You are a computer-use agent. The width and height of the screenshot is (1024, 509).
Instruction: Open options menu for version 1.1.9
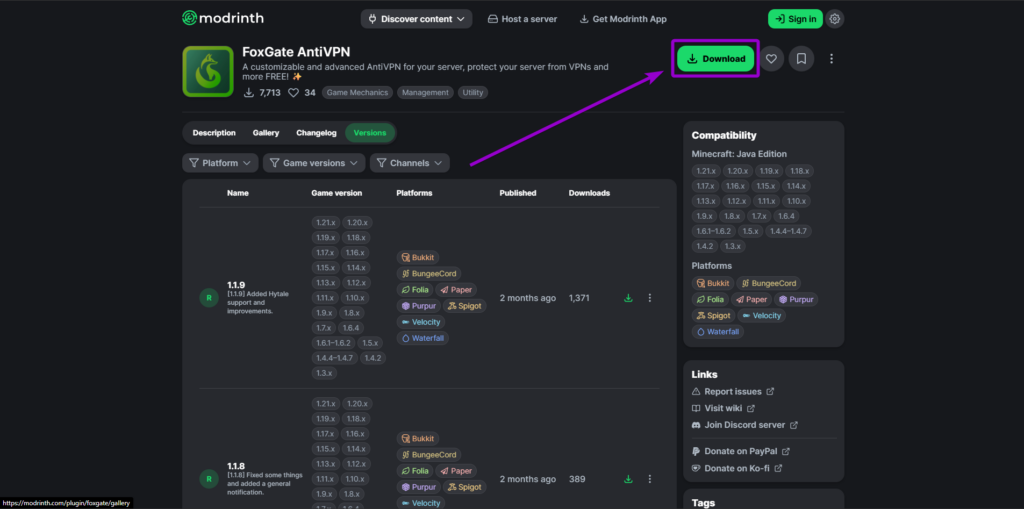[650, 298]
